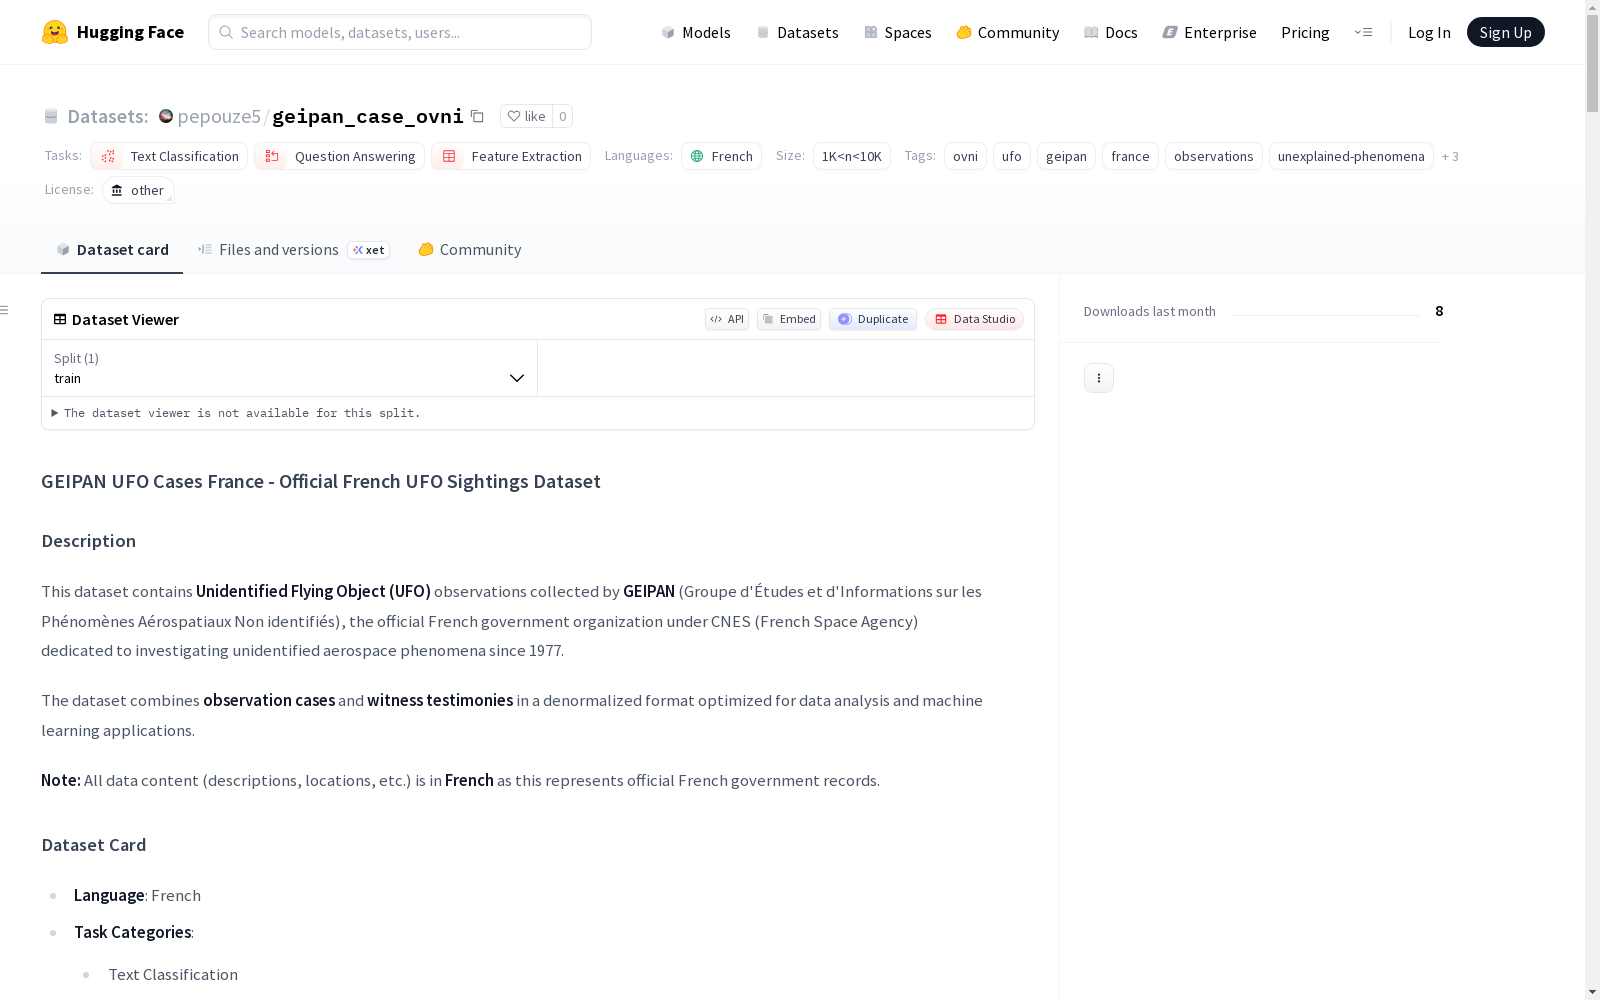Click the Dataset Card heading
1600x1000 pixels.
point(94,845)
